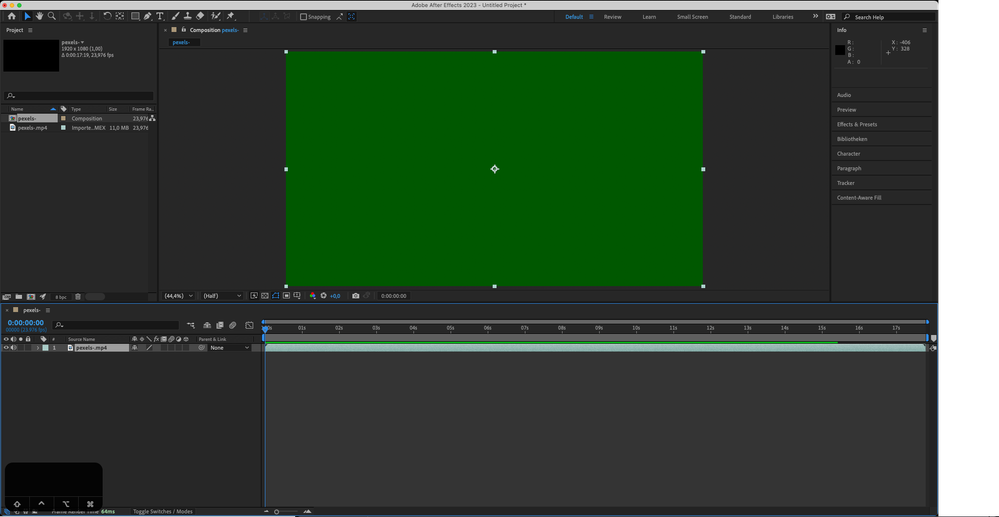Click the Fast Previews icon in viewer footer
This screenshot has width=999, height=517.
point(254,296)
